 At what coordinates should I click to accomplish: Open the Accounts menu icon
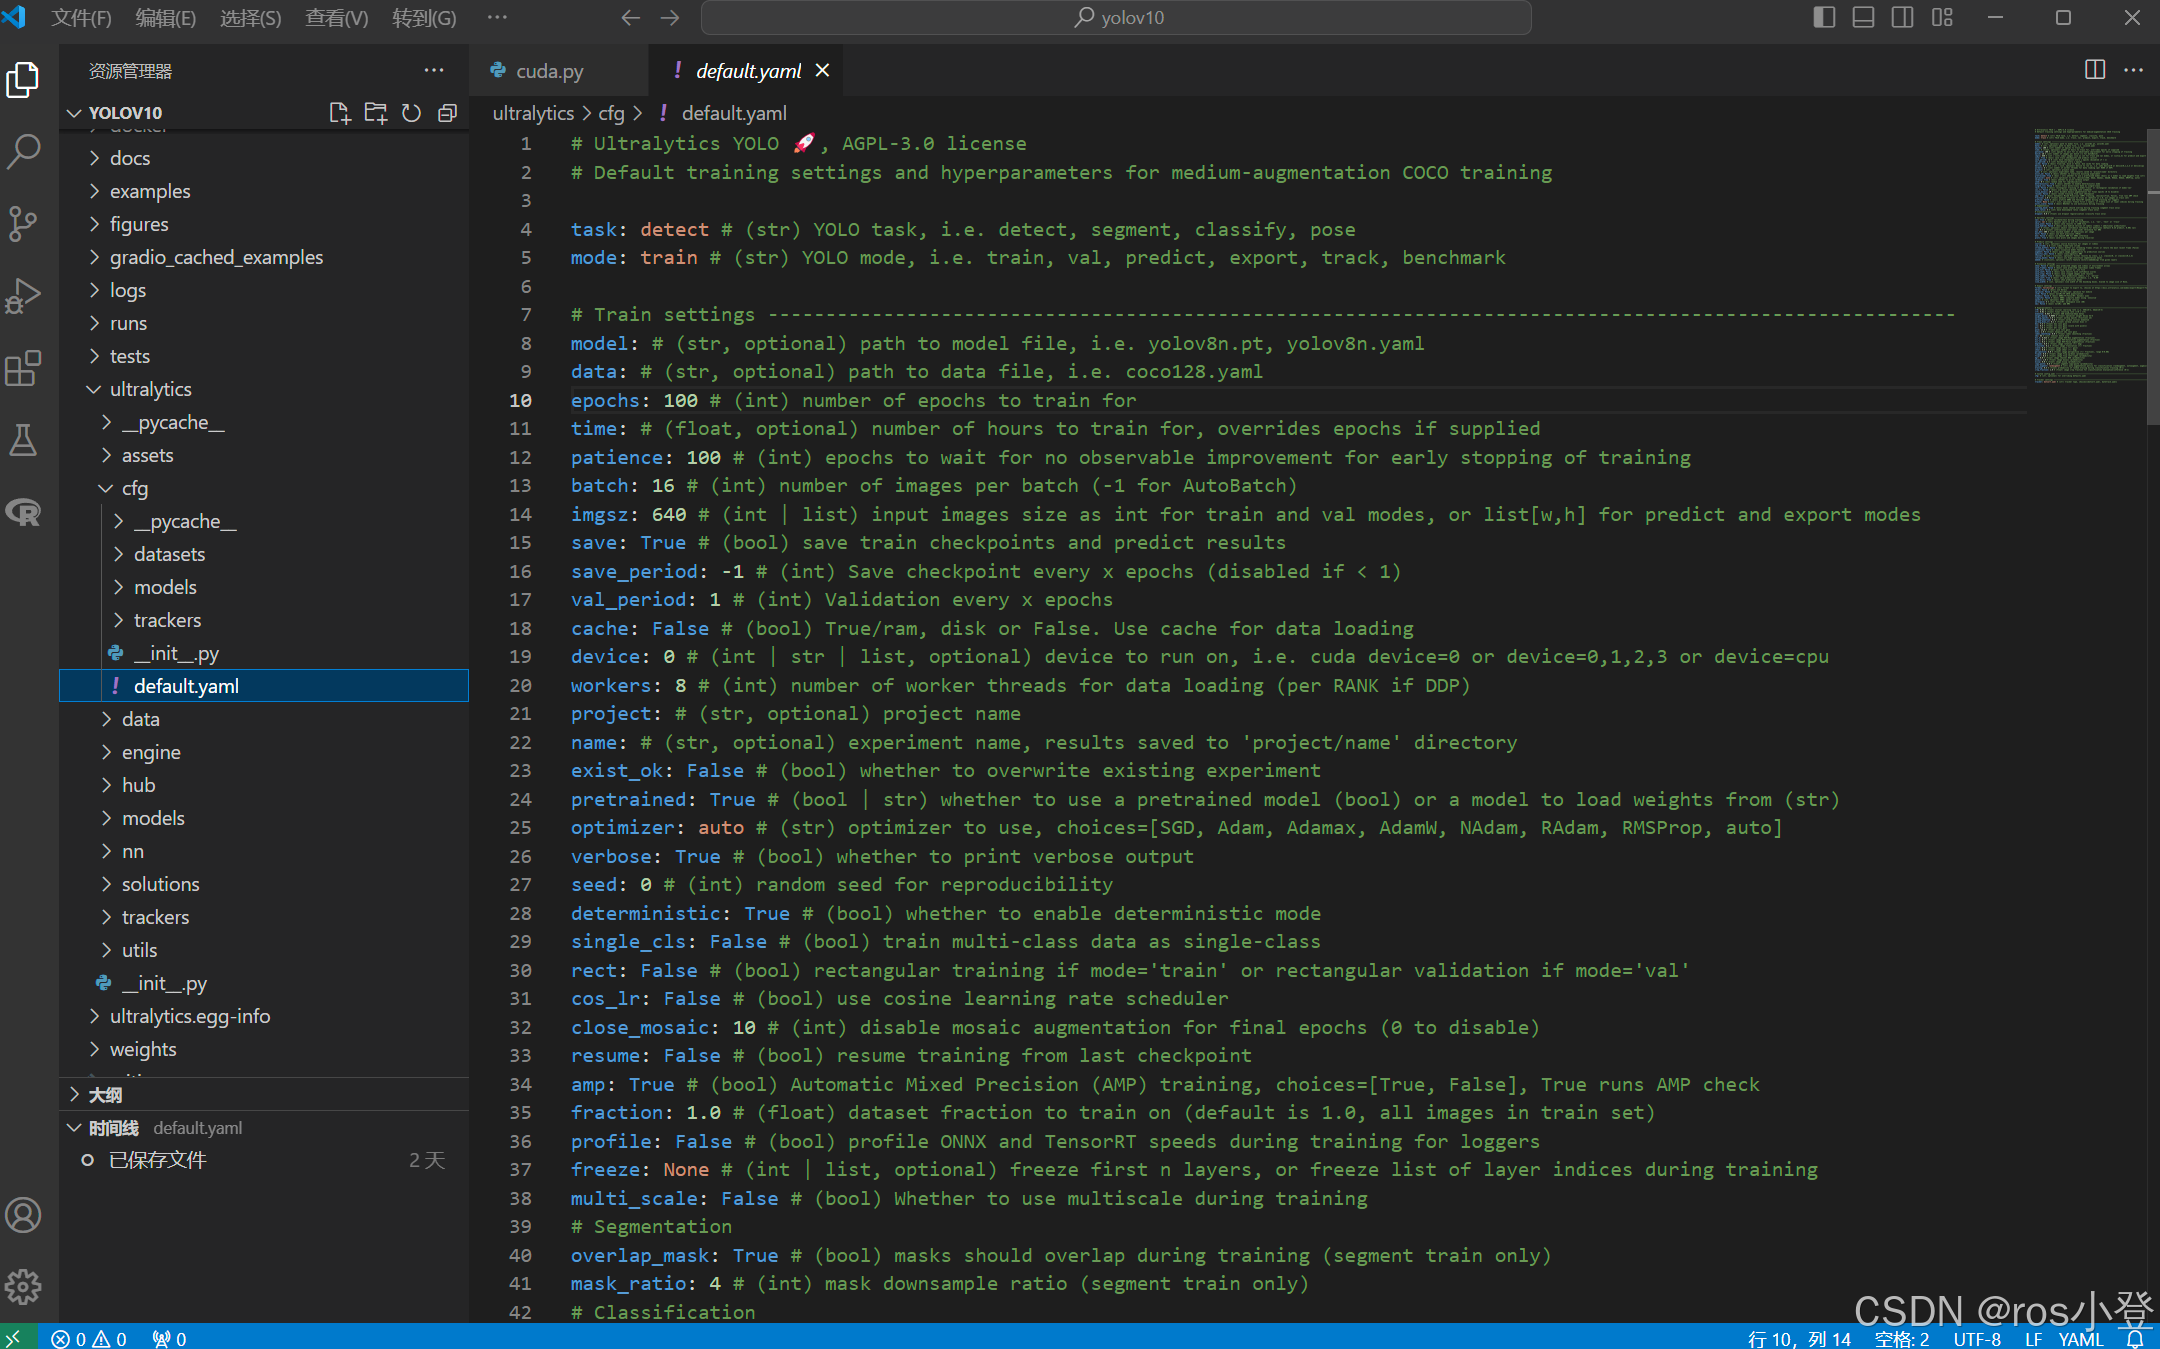coord(23,1215)
